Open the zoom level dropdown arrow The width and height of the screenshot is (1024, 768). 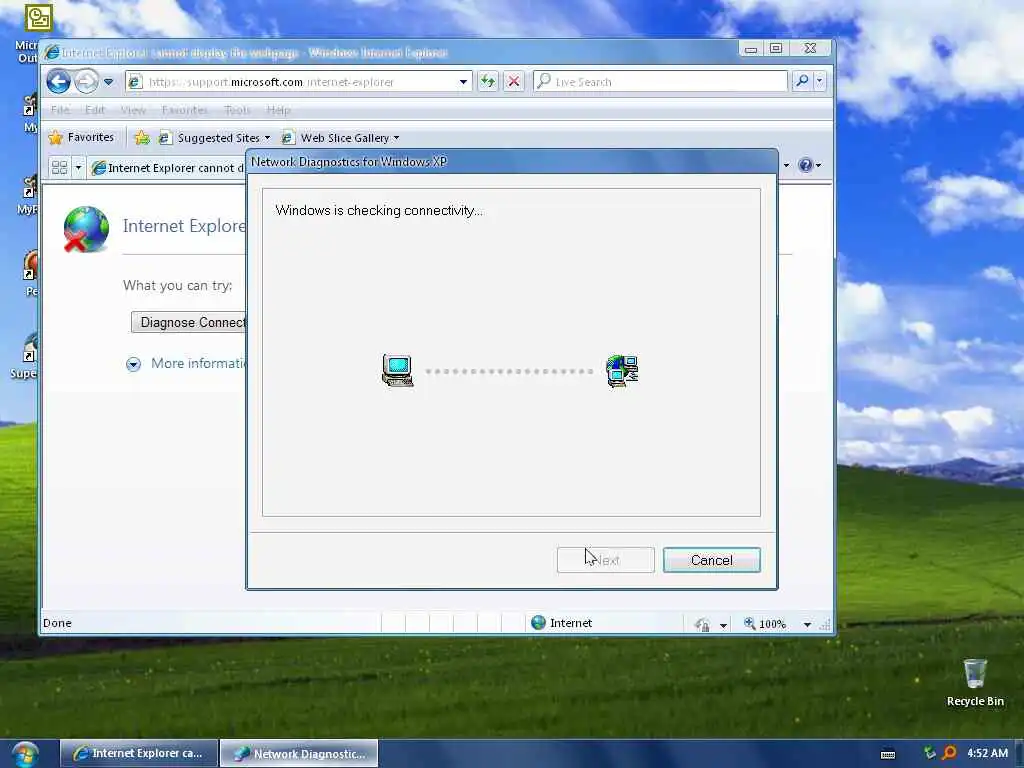[807, 625]
